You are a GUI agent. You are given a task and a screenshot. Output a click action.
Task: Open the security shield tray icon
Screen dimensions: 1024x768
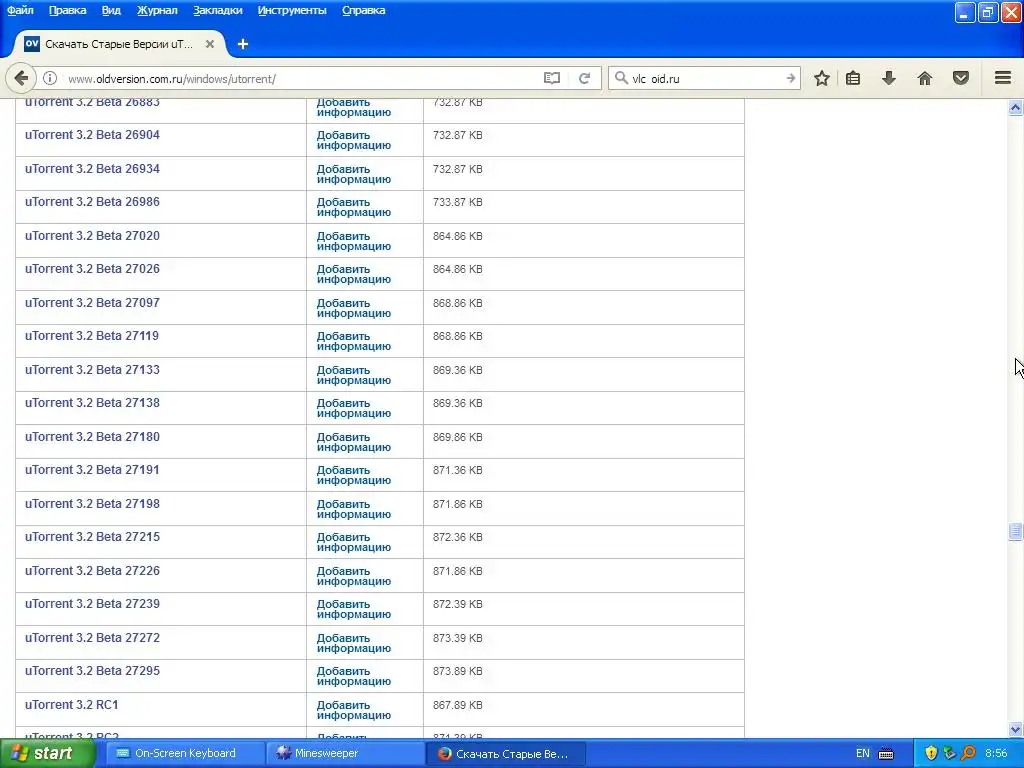point(931,753)
